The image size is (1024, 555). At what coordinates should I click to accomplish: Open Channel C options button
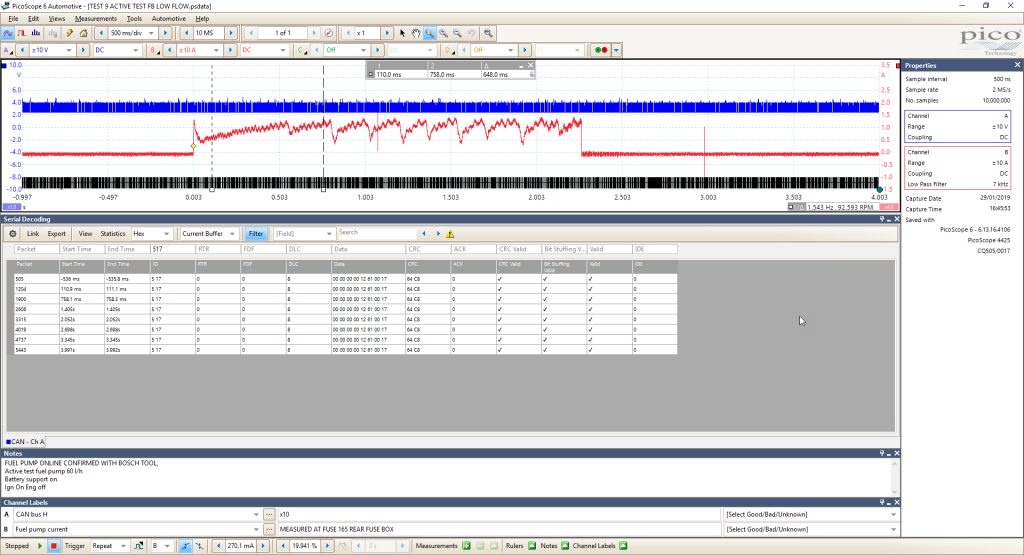(x=302, y=50)
